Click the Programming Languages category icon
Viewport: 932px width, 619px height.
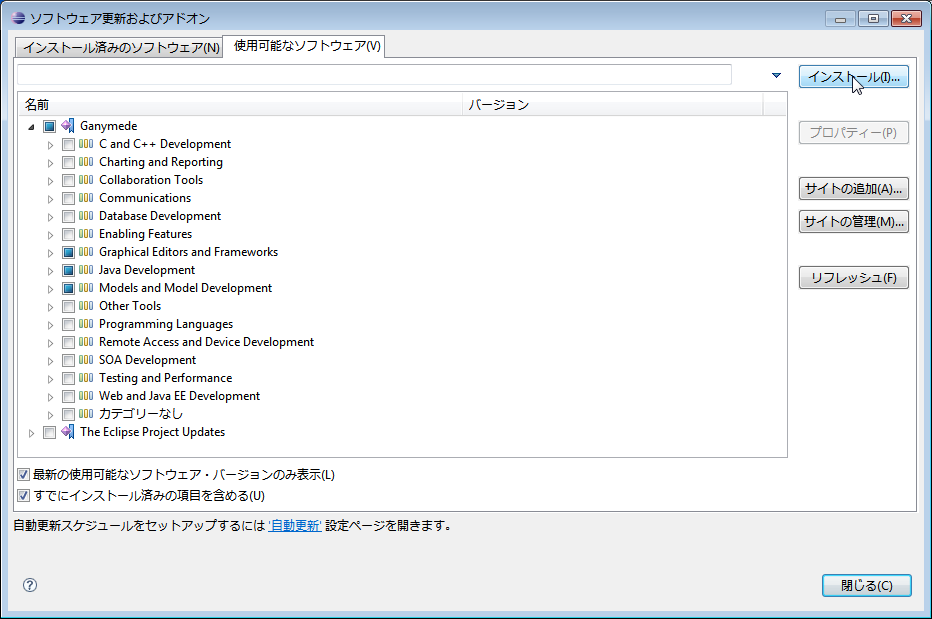[86, 324]
